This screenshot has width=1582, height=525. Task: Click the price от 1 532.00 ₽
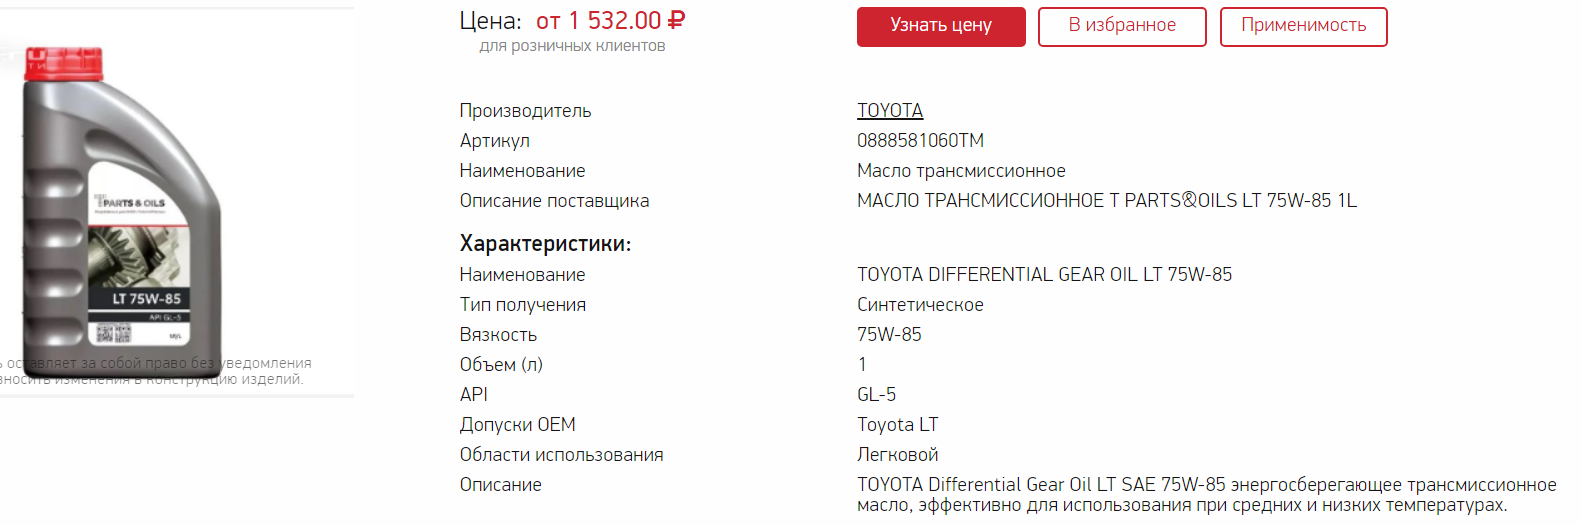610,21
